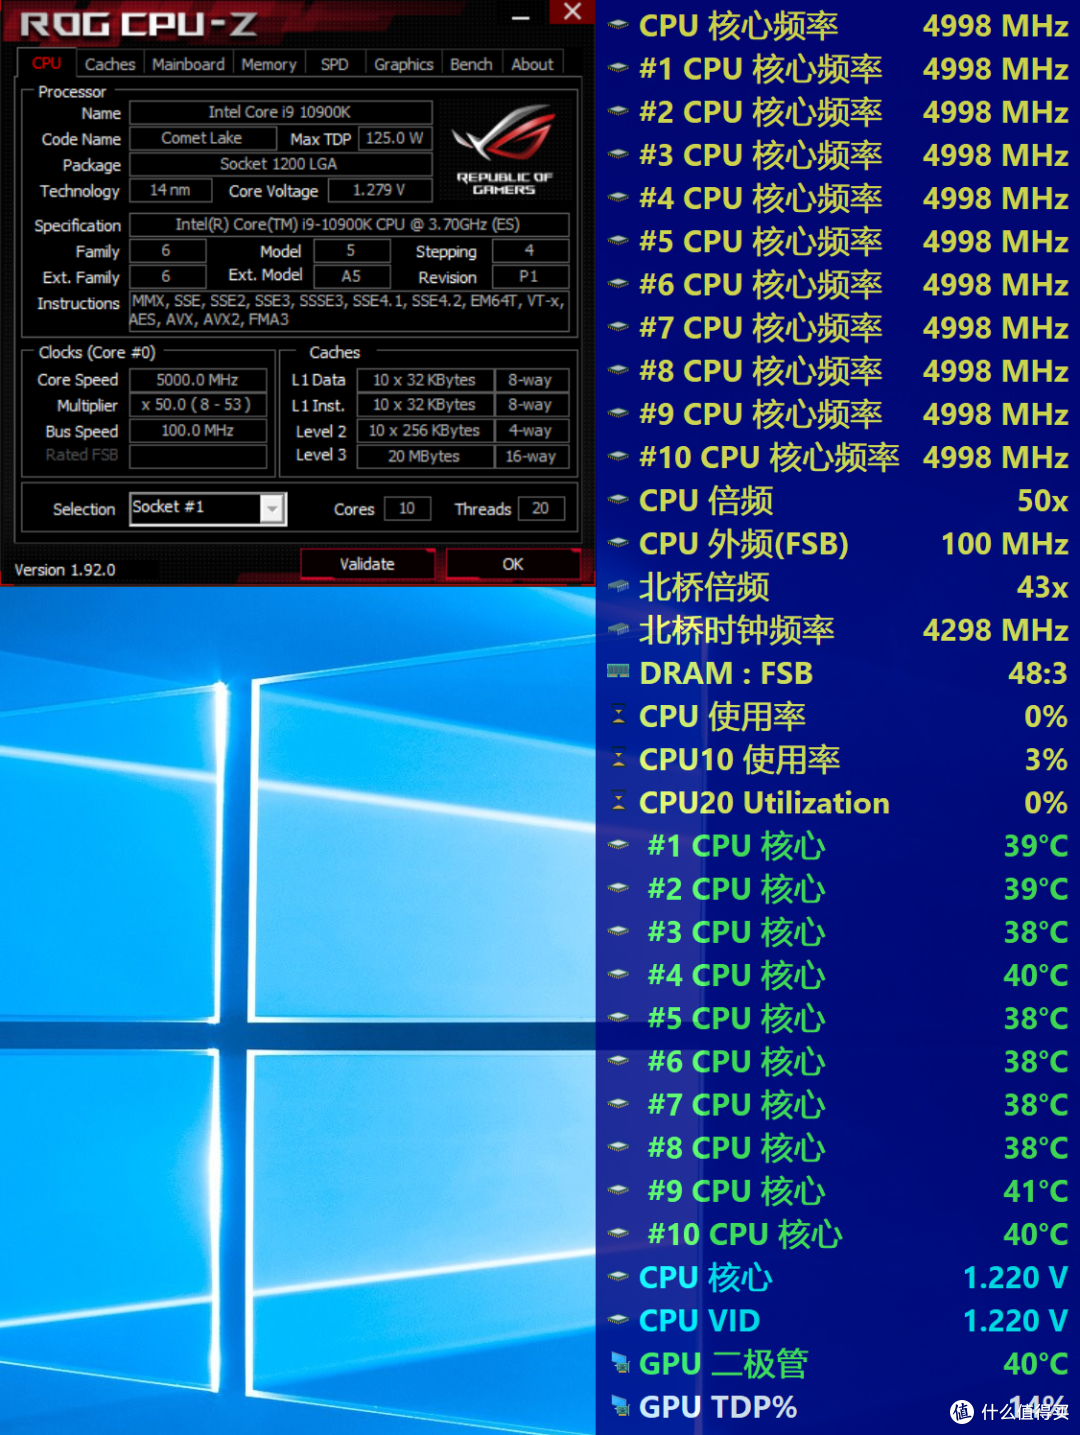Close the ROG CPU-Z window
Screen dimensions: 1080x1435
coord(572,12)
